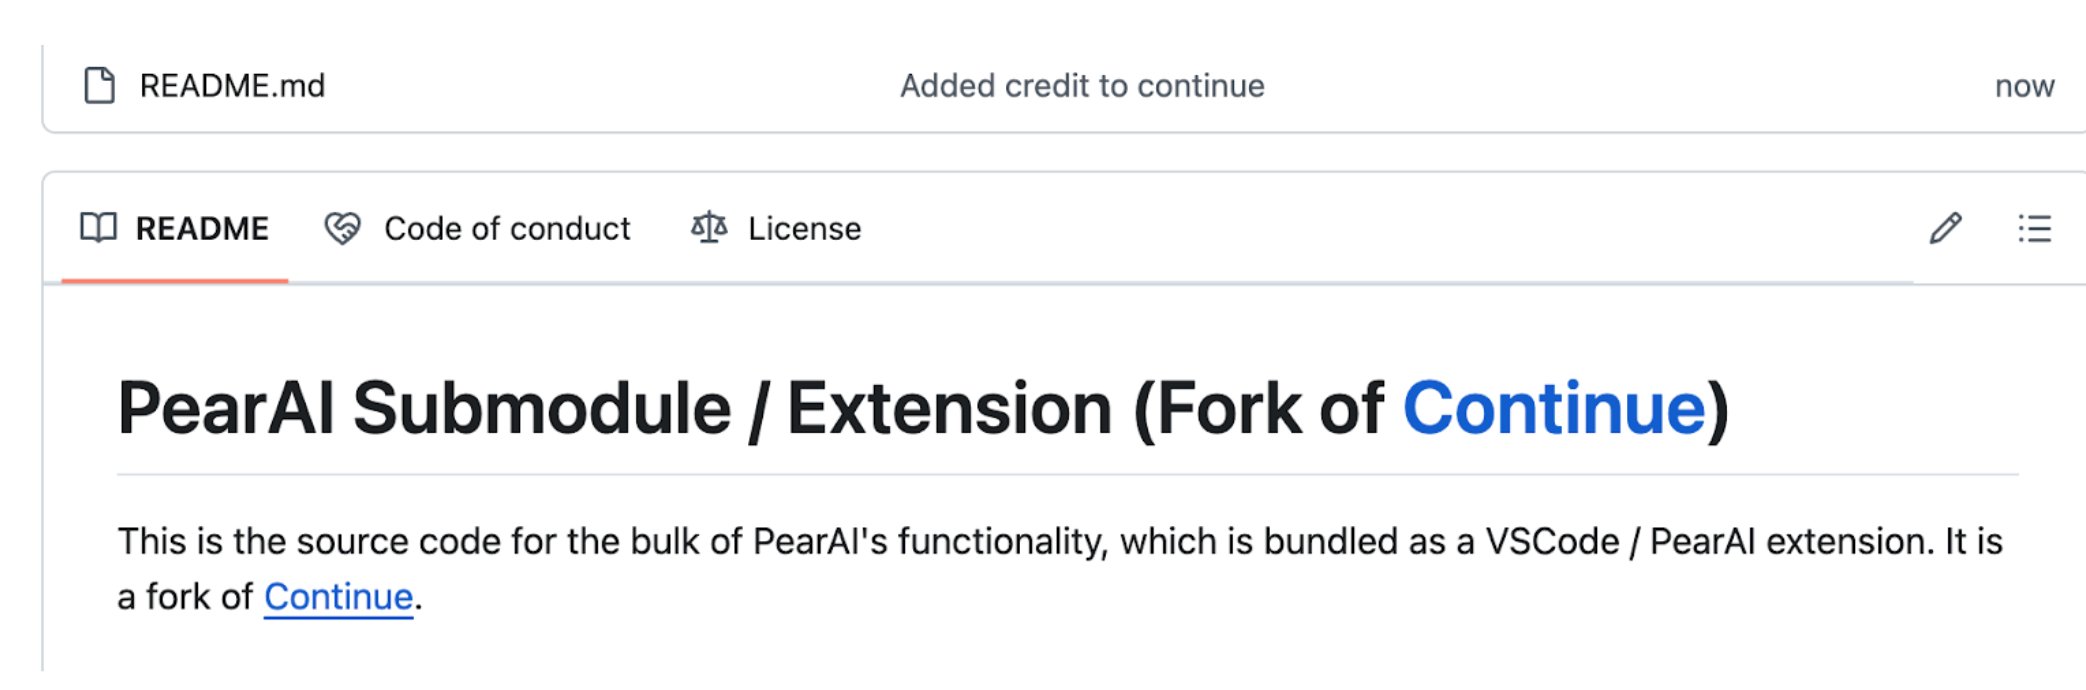Switch to the License tab

click(804, 229)
